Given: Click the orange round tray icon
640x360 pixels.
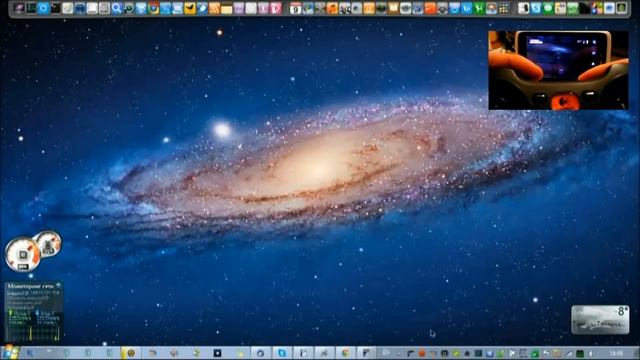Looking at the screenshot, I should 422,353.
